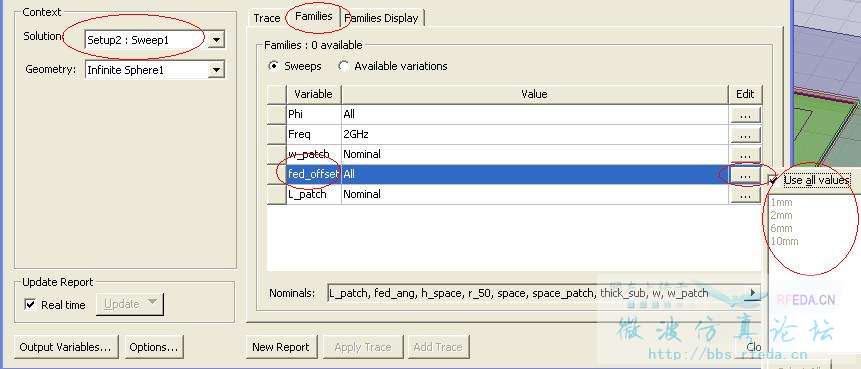The image size is (861, 369).
Task: Click the Add Trace button
Action: [438, 347]
